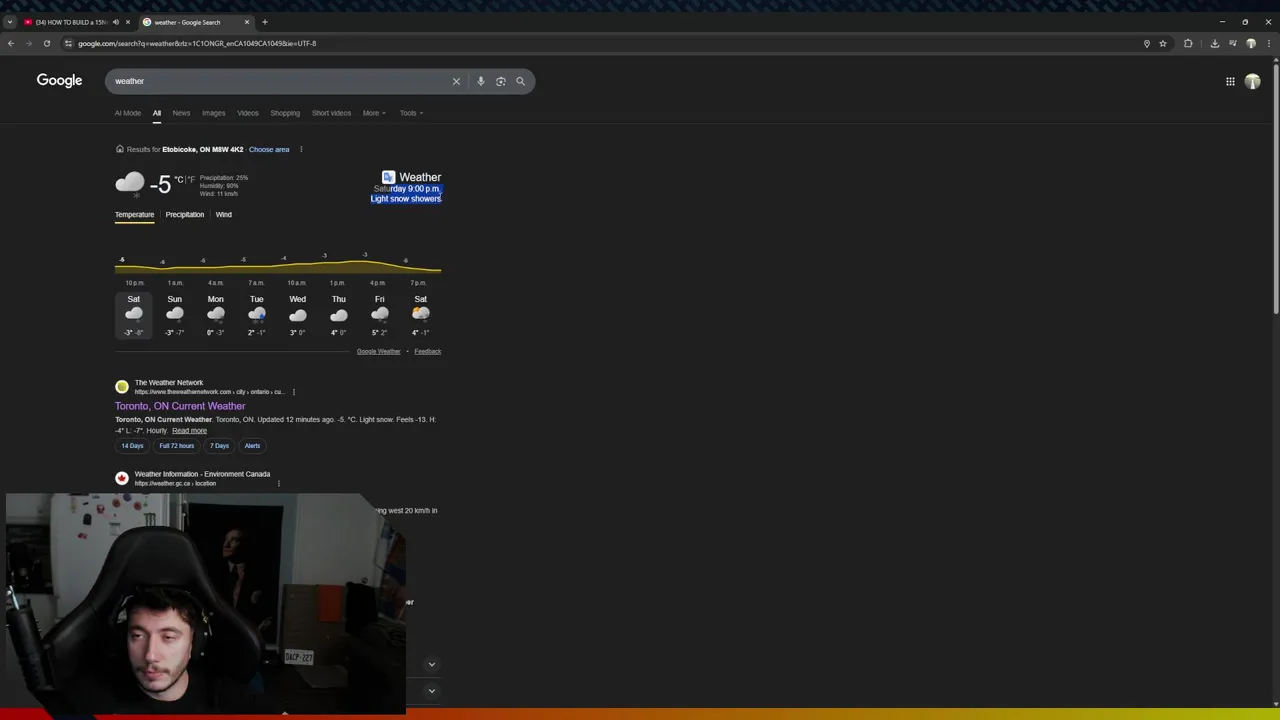The image size is (1280, 720).
Task: Click the Google Weather source link
Action: click(x=378, y=351)
